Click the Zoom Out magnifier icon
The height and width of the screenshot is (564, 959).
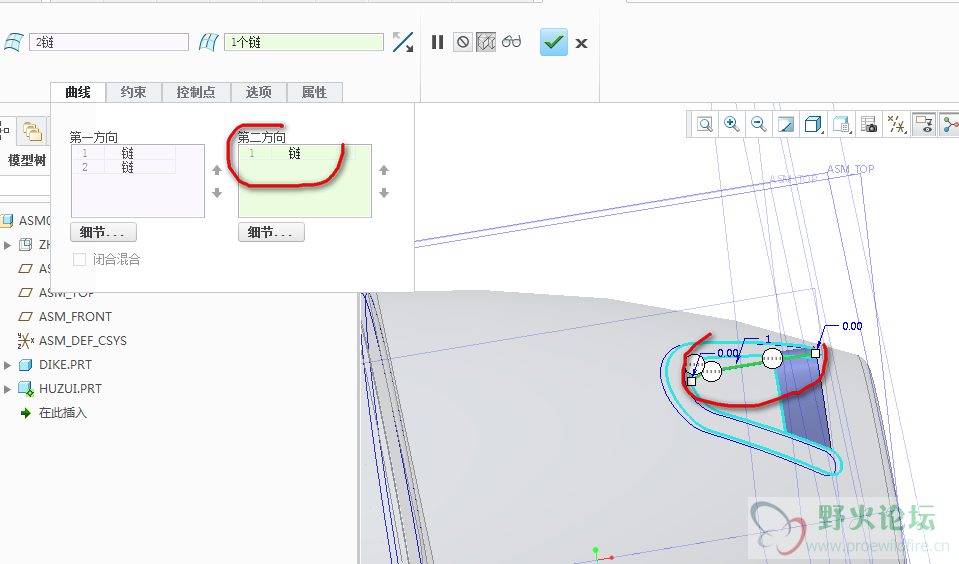(x=758, y=124)
